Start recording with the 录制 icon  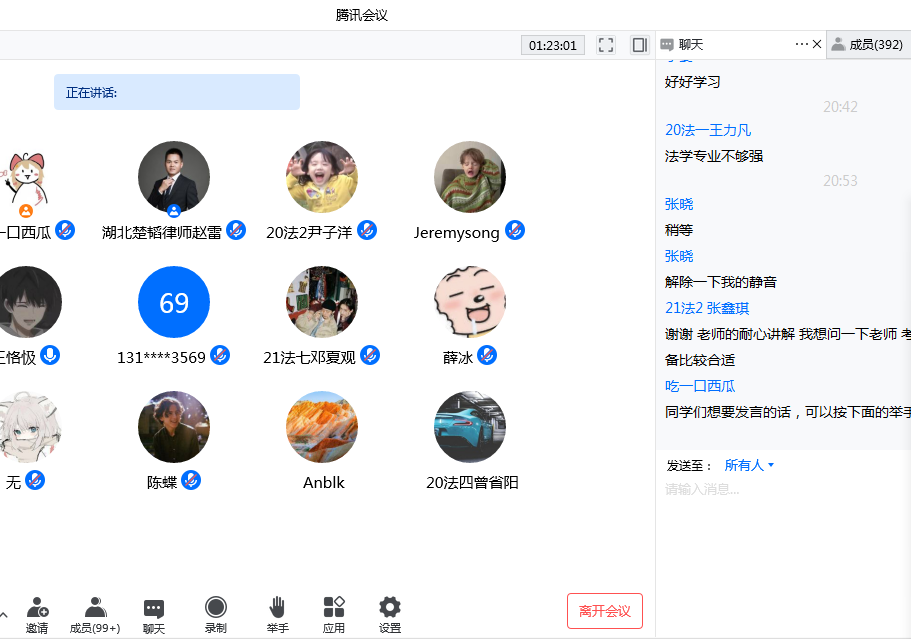click(x=215, y=608)
